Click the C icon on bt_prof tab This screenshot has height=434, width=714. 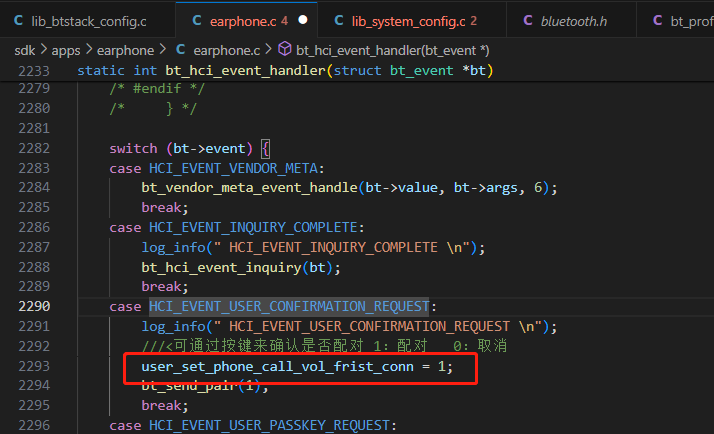(x=658, y=20)
